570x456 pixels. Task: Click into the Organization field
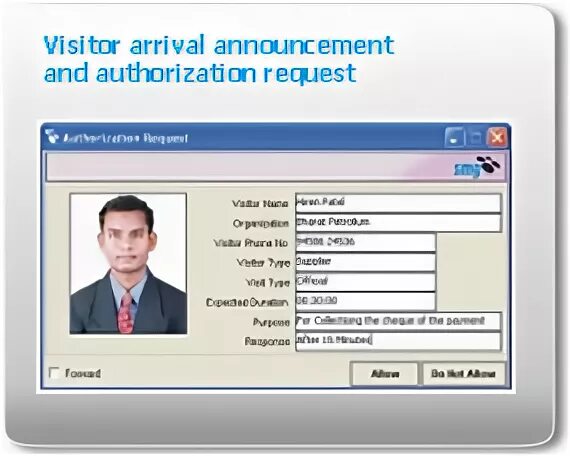click(x=398, y=223)
